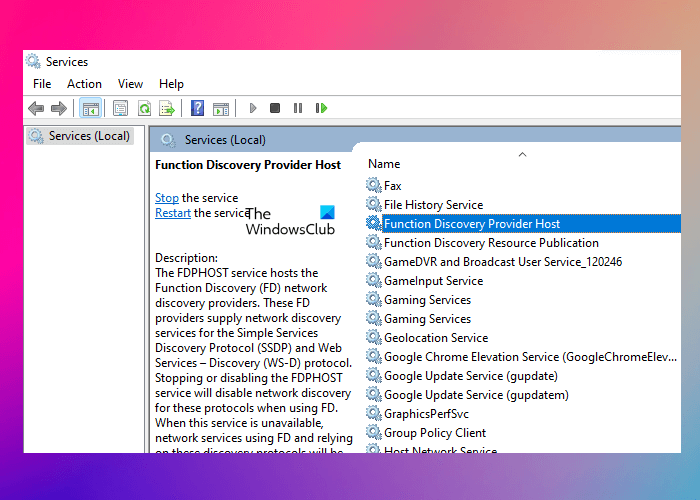
Task: Toggle Show/Hide Action Pane toolbar icon
Action: (x=221, y=108)
